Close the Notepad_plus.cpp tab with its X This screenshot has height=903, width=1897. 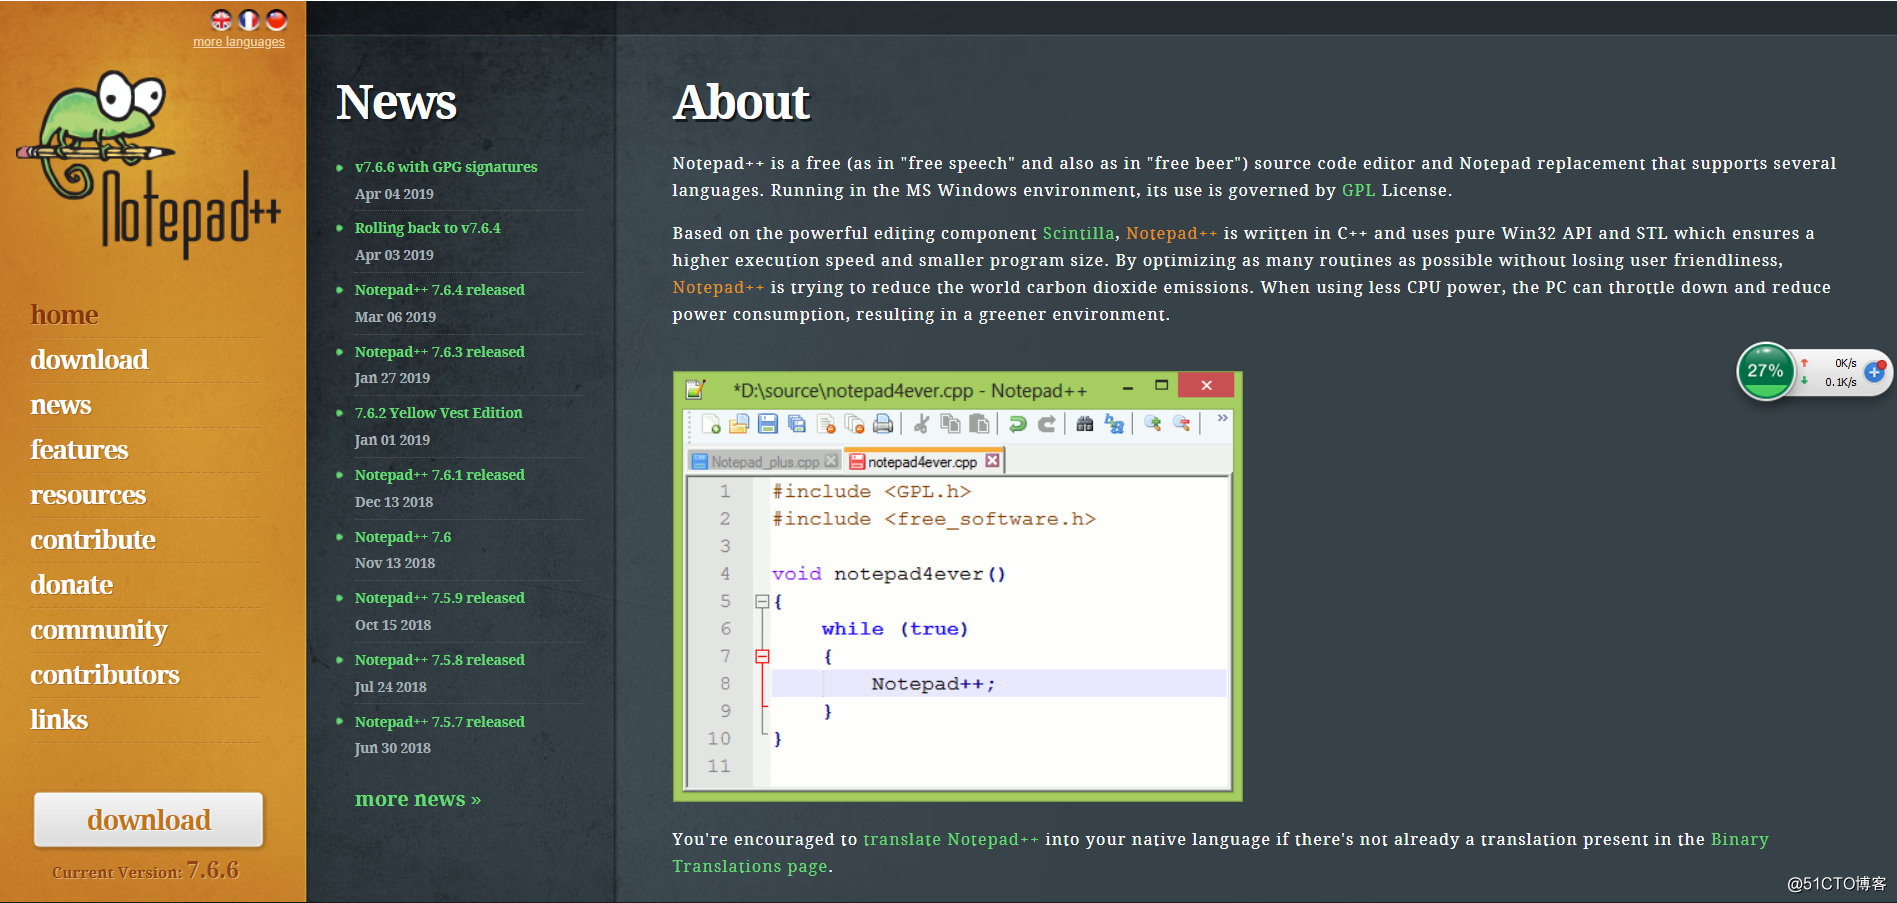(x=831, y=461)
